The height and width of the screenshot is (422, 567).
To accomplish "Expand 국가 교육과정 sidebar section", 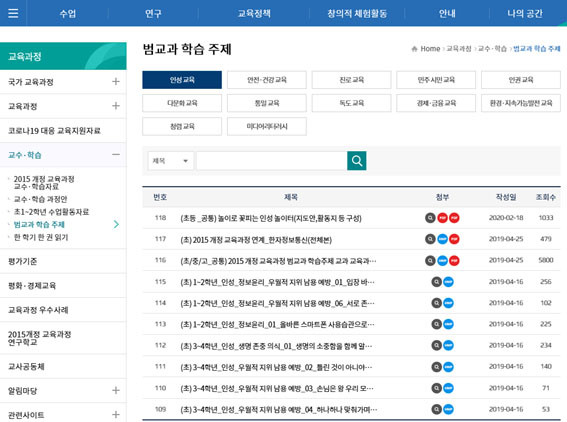I will (116, 81).
